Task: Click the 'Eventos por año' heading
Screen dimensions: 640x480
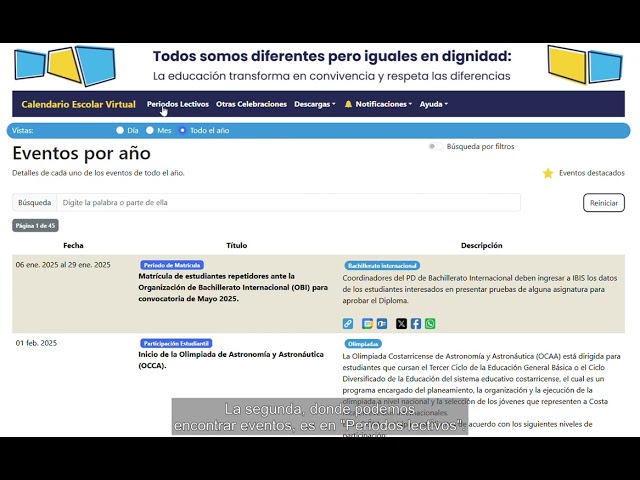Action: pos(82,153)
